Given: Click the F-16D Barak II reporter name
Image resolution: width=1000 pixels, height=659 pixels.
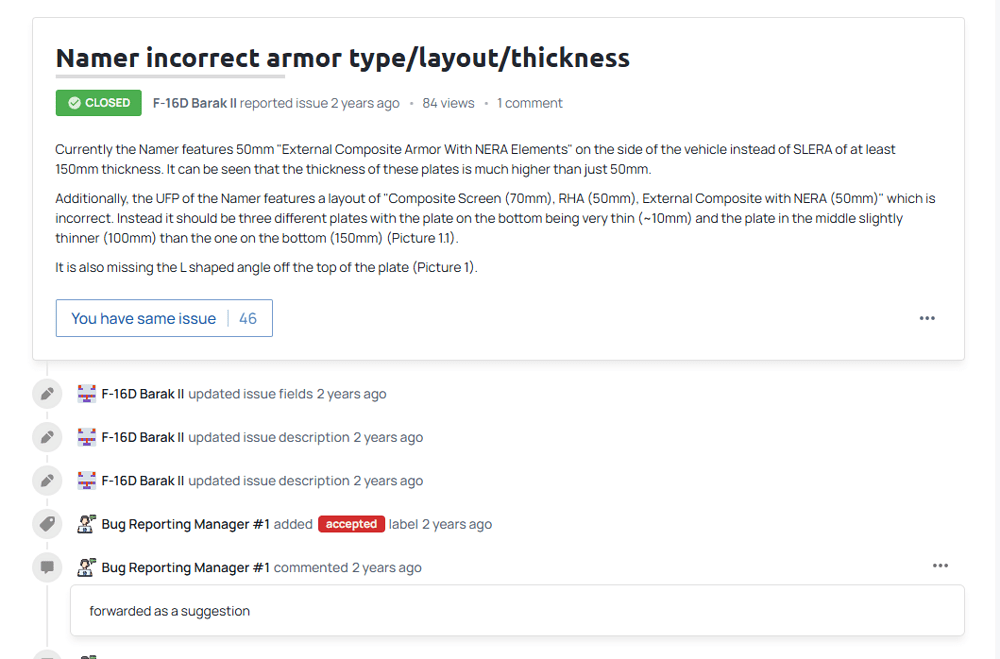Looking at the screenshot, I should click(x=194, y=103).
